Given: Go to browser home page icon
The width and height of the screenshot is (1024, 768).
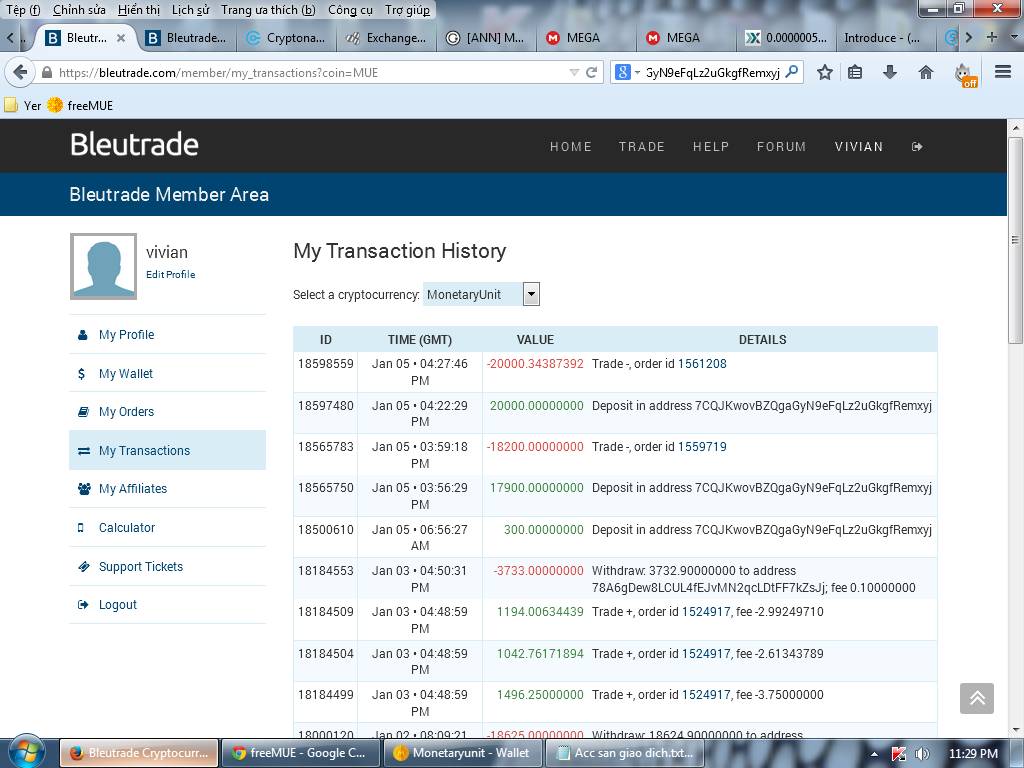Looking at the screenshot, I should [925, 72].
